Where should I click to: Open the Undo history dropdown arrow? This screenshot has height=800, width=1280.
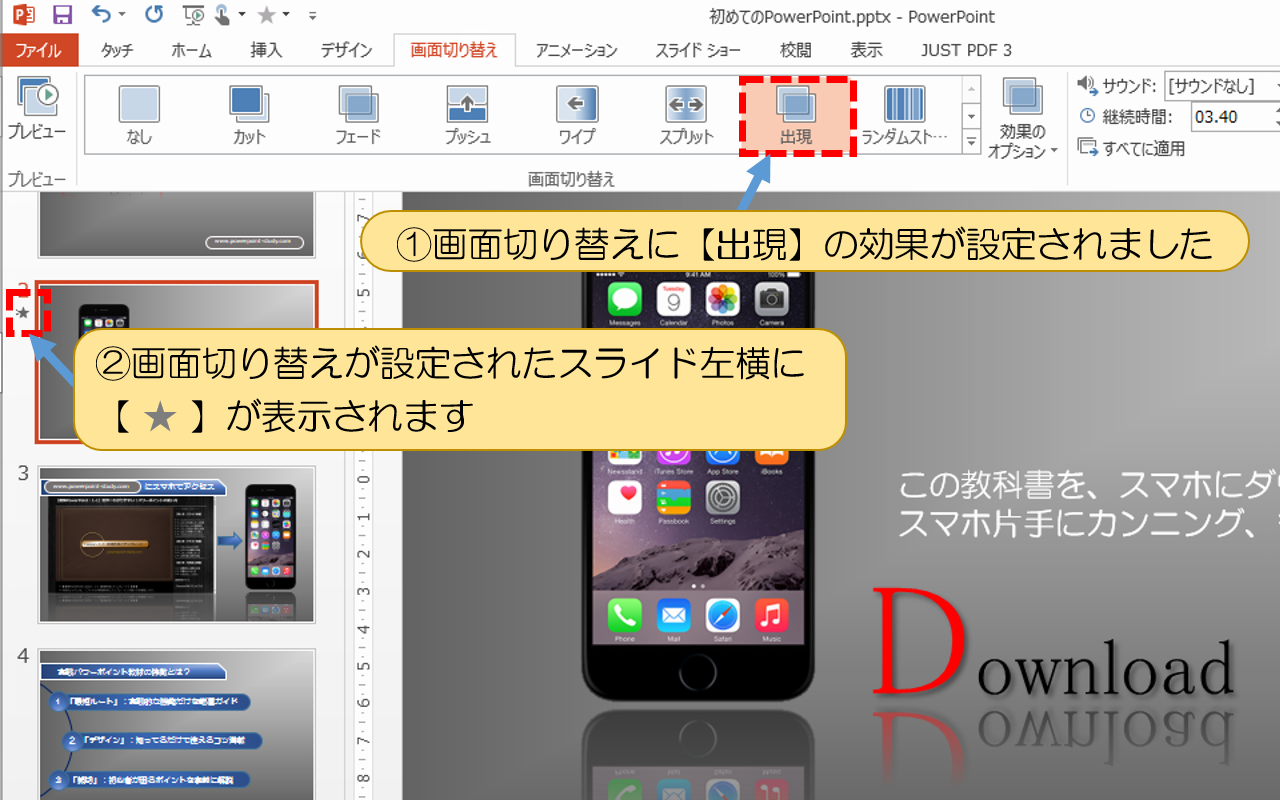122,16
